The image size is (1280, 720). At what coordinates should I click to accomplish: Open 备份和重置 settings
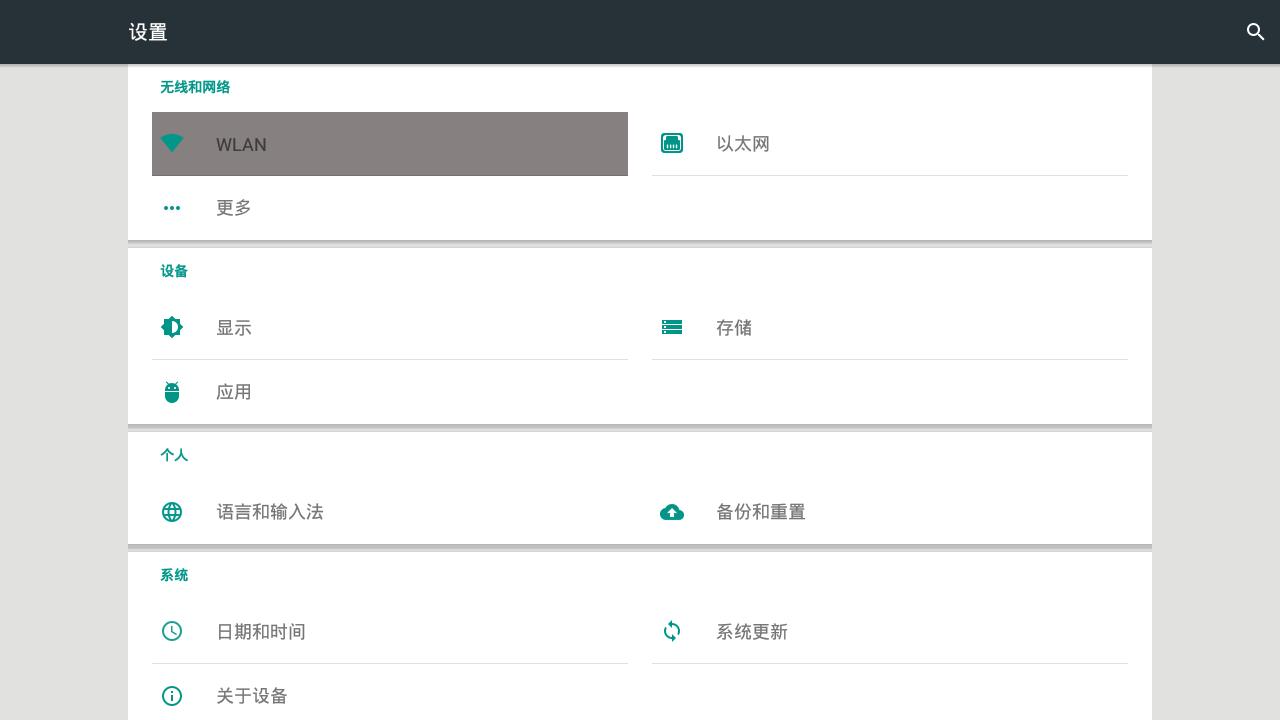coord(761,512)
